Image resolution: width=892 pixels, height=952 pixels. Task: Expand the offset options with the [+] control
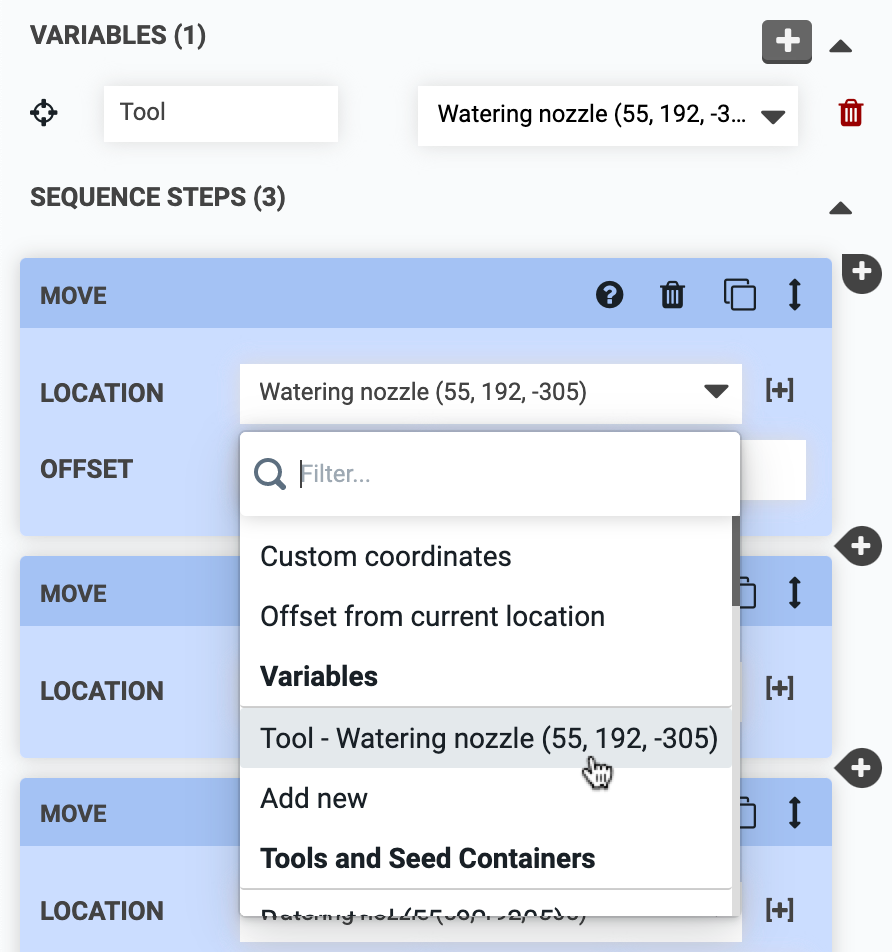coord(779,392)
